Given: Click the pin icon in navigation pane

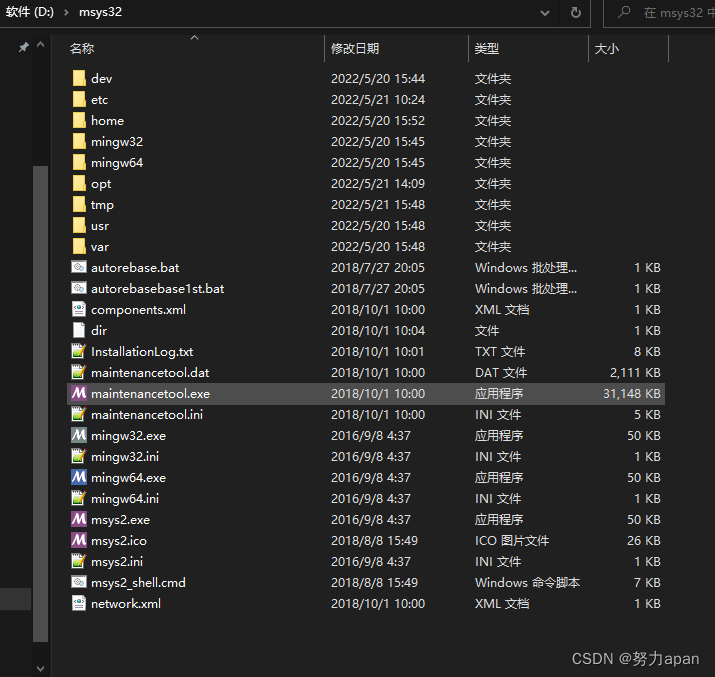Looking at the screenshot, I should click(23, 47).
